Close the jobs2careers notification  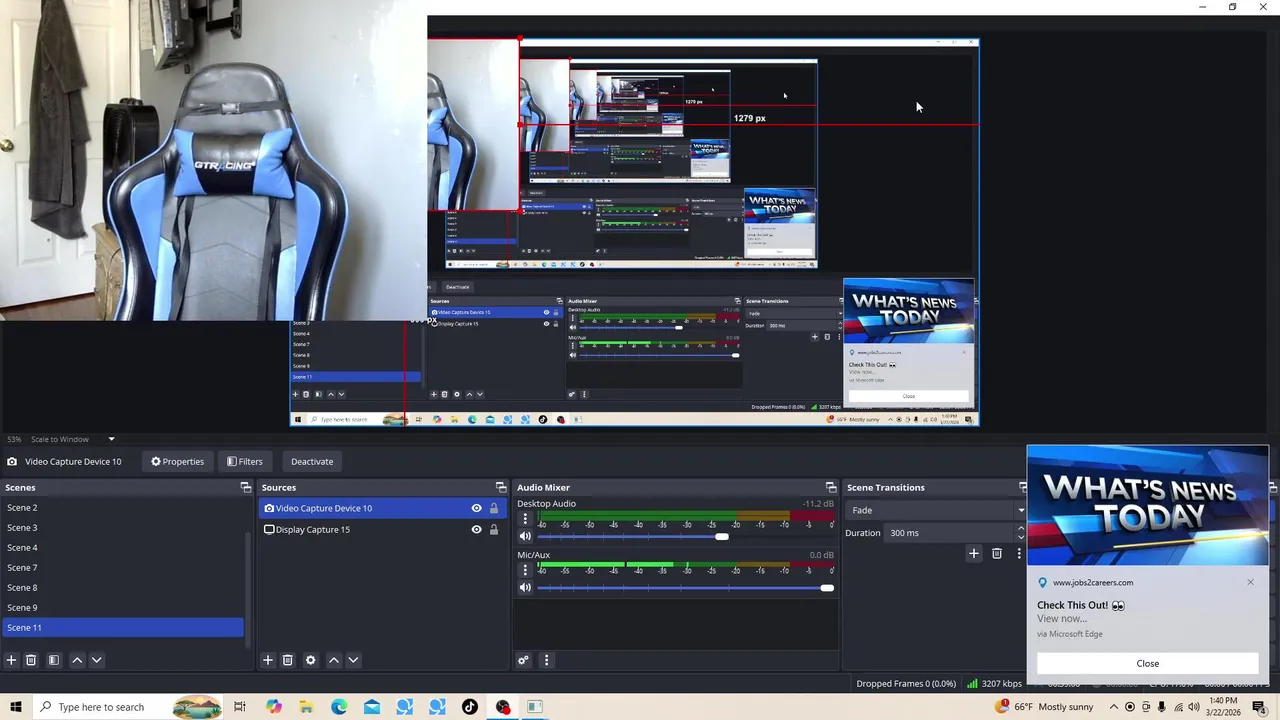1147,663
